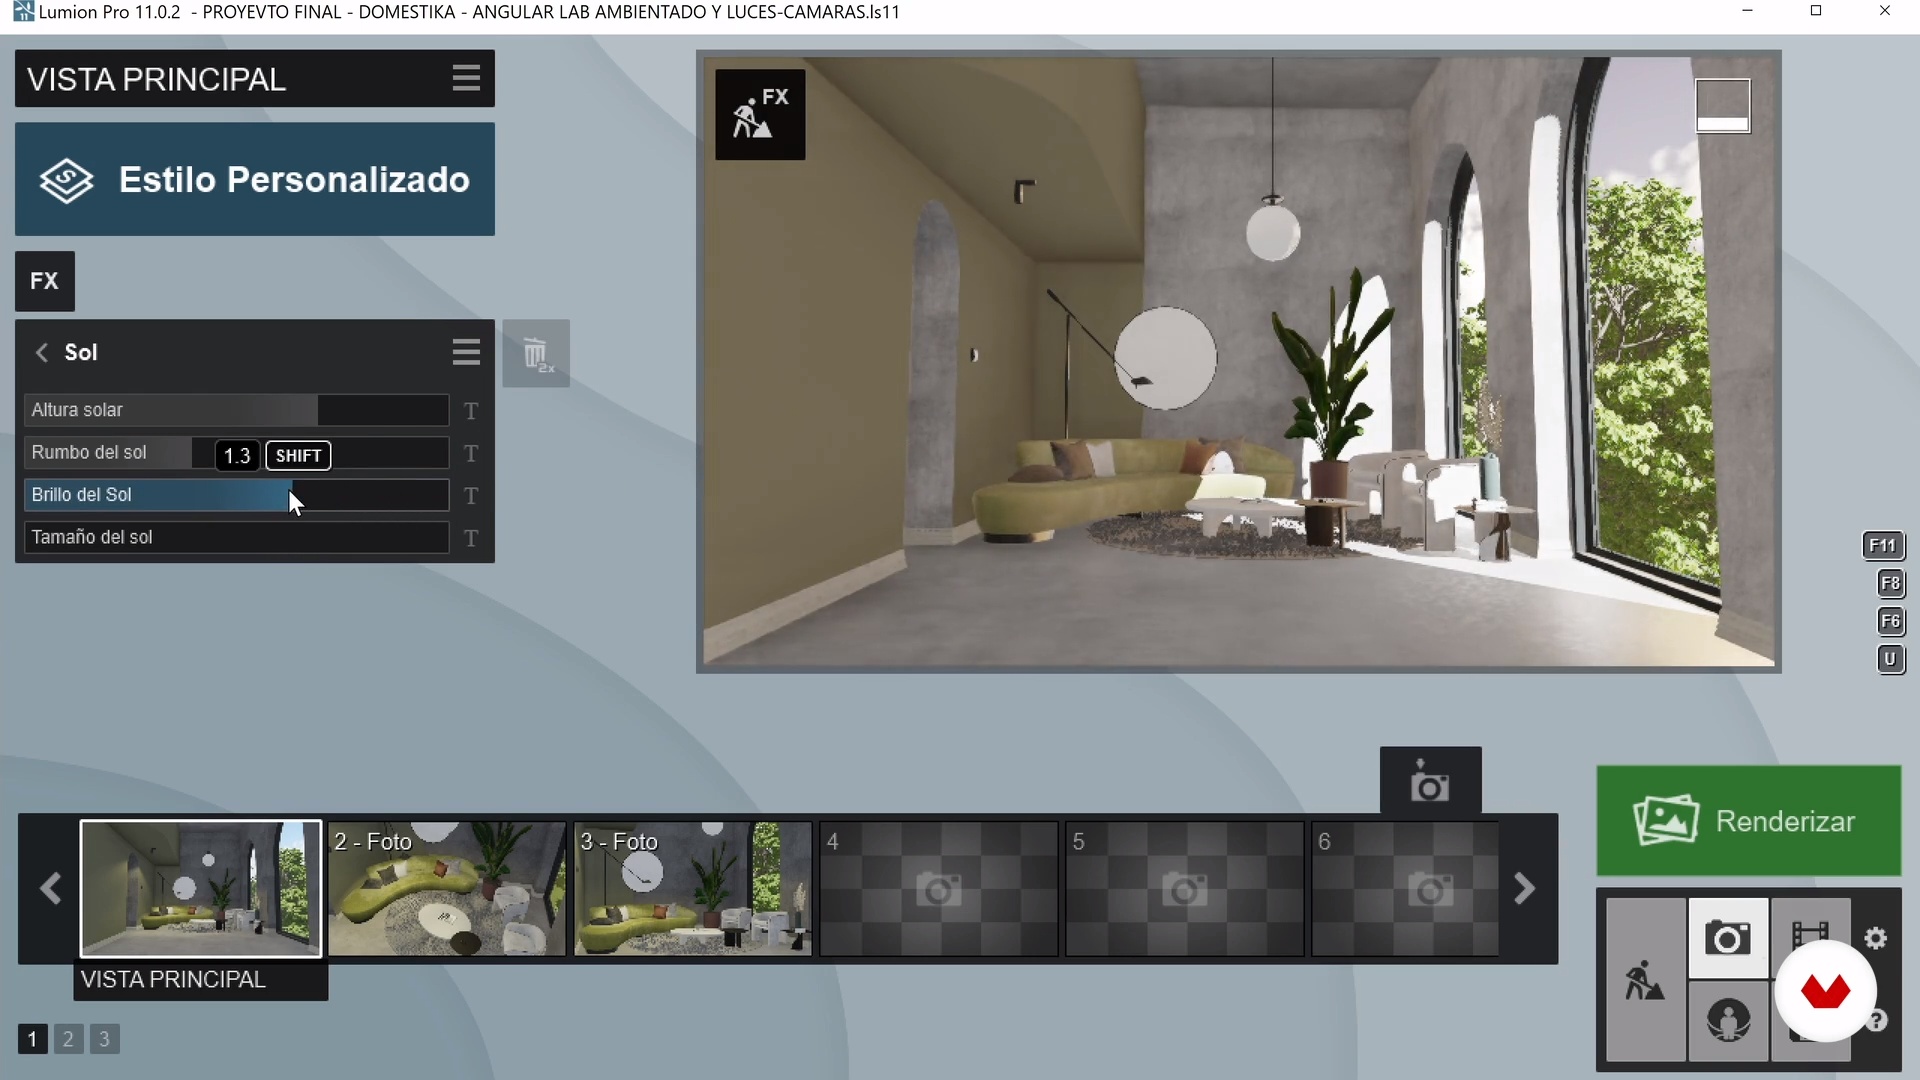Toggle keyframe T for Tamaño del sol
Screen dimensions: 1920x1080
pos(471,539)
